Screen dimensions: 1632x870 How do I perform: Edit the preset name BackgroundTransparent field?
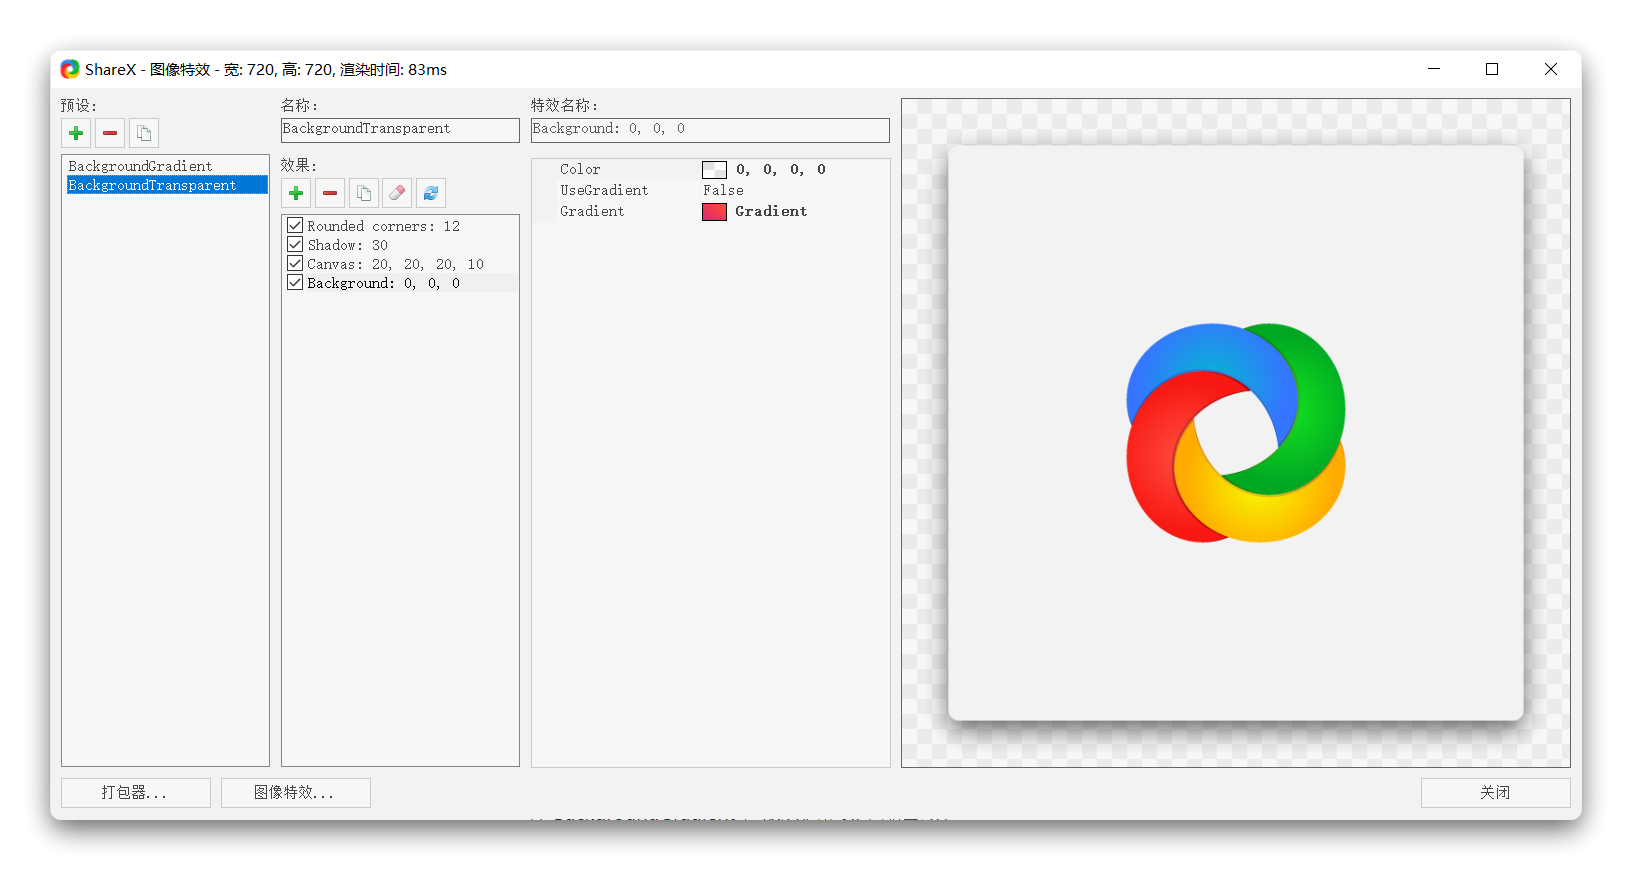pyautogui.click(x=400, y=130)
